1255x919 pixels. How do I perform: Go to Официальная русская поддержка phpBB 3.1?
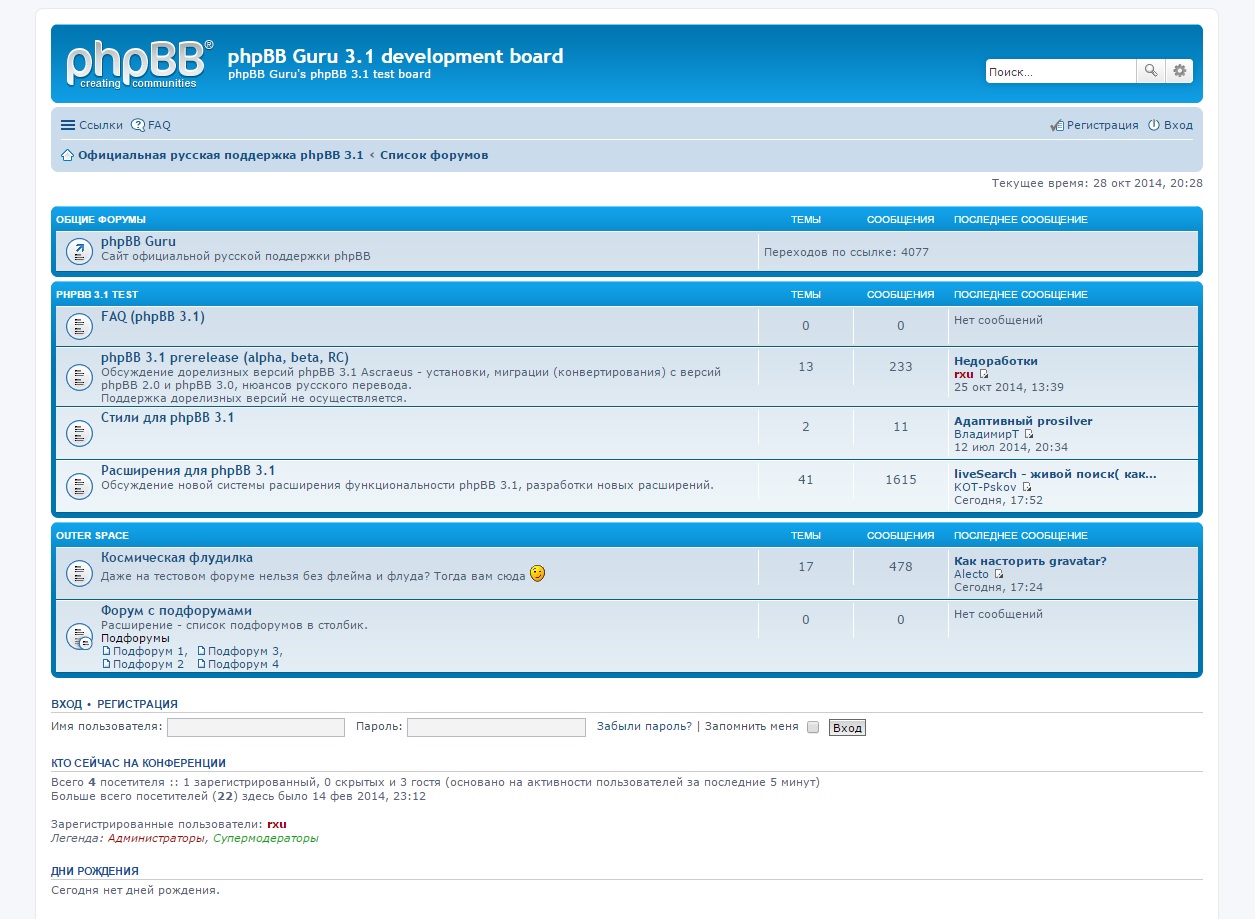point(221,155)
